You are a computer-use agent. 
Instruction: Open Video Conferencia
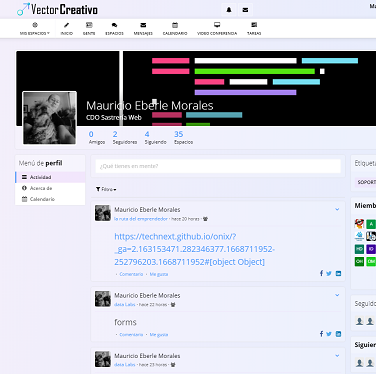point(217,29)
